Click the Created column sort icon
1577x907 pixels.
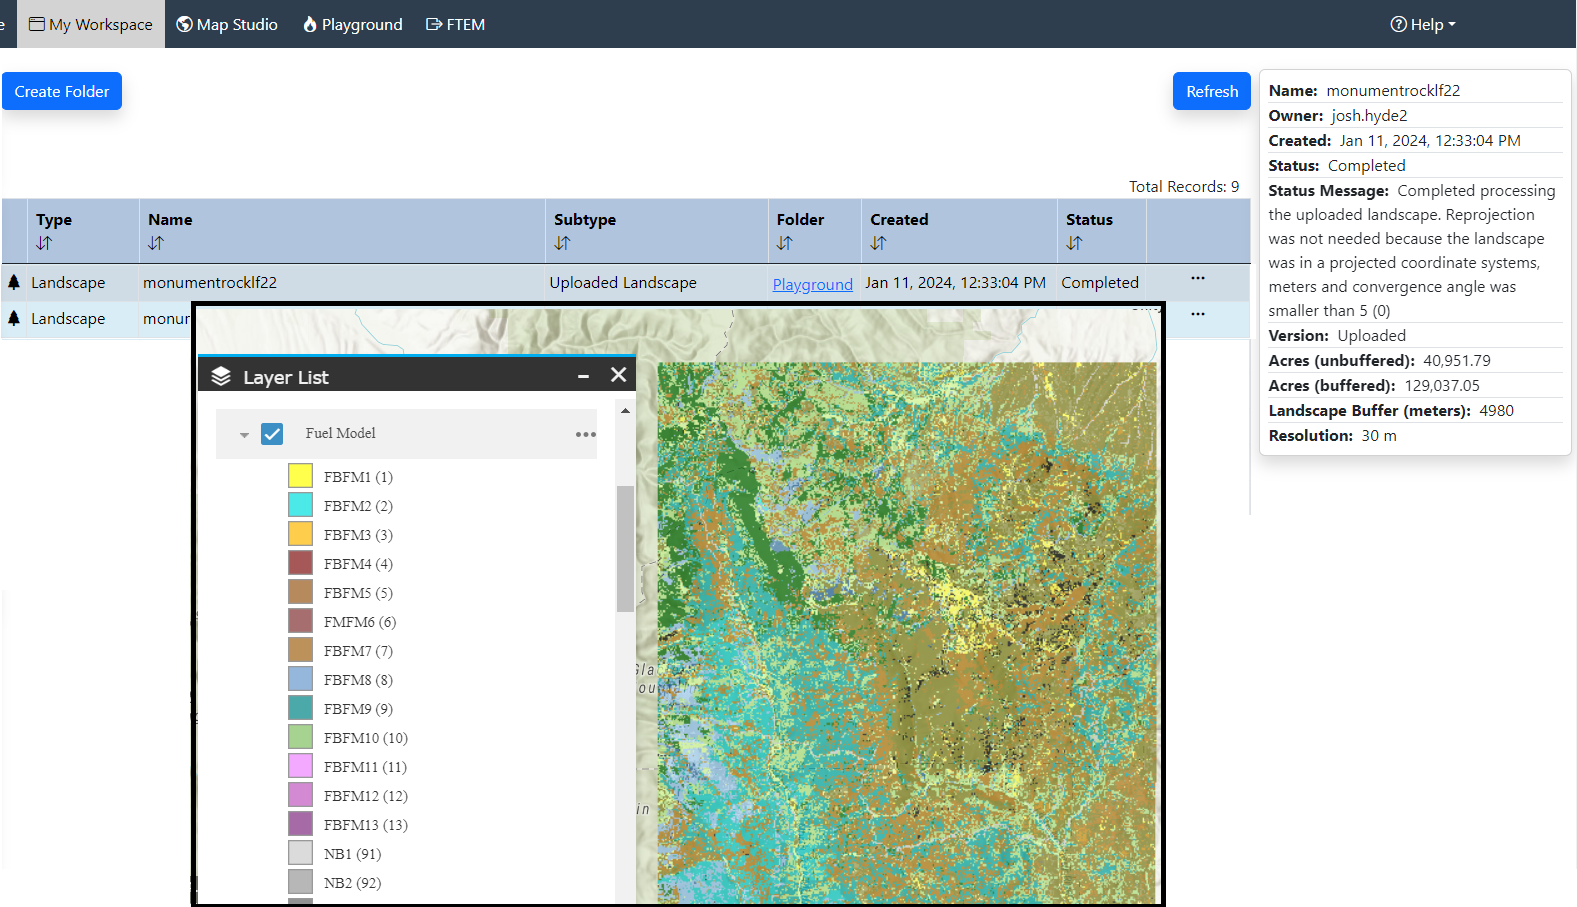pyautogui.click(x=878, y=243)
